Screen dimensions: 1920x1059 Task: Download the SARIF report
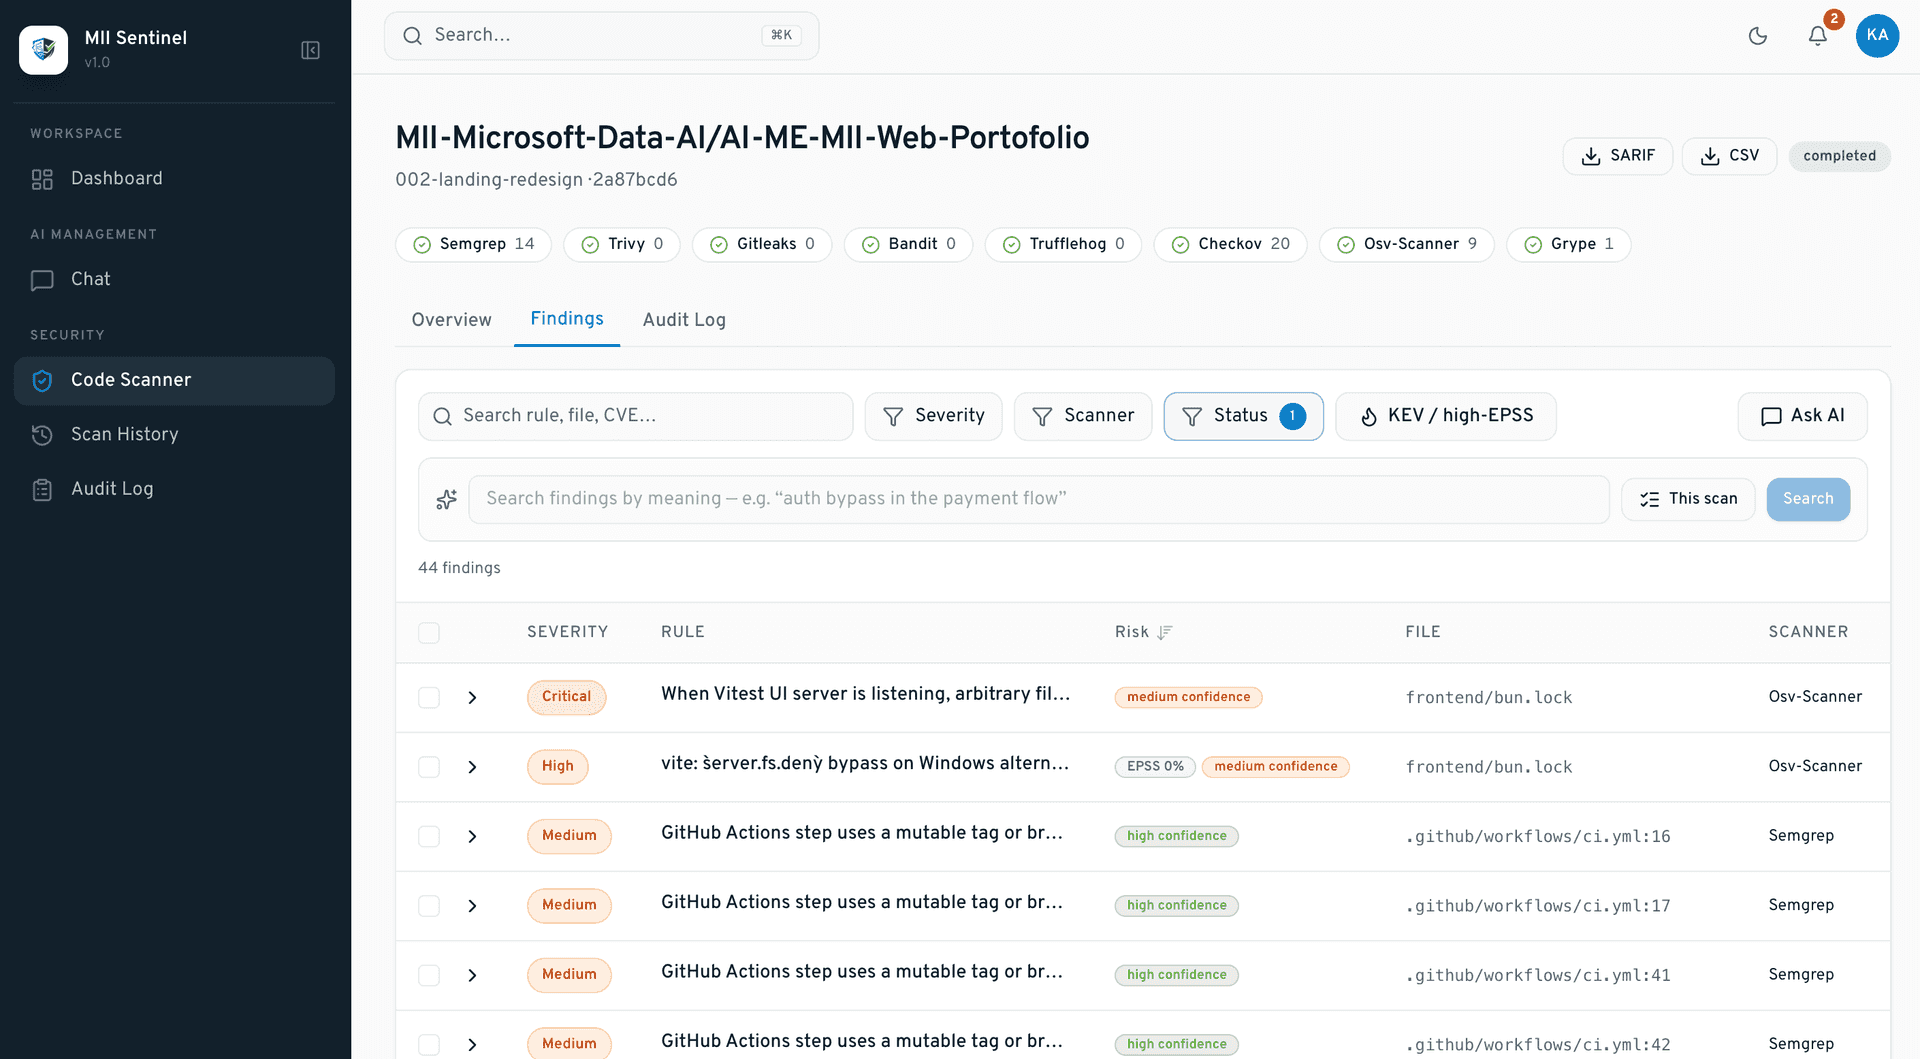[1617, 156]
